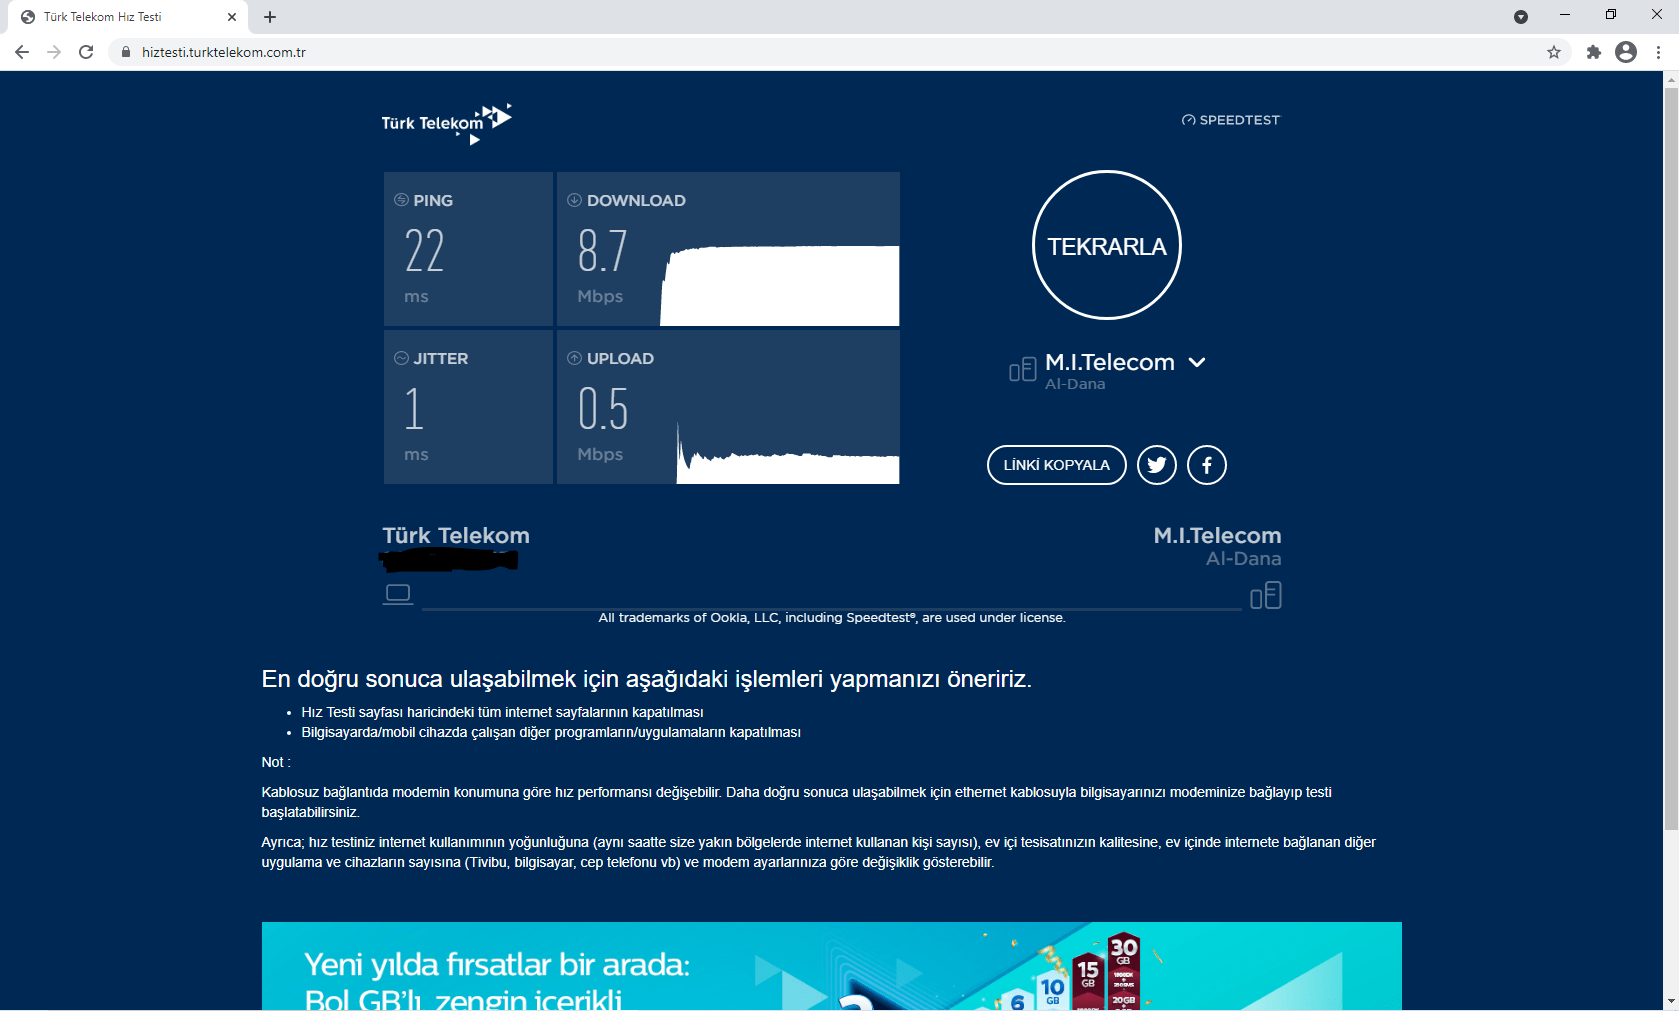Click the 'Bilgisayarda/mobil cihazda' bullet
1679x1011 pixels.
[x=551, y=732]
